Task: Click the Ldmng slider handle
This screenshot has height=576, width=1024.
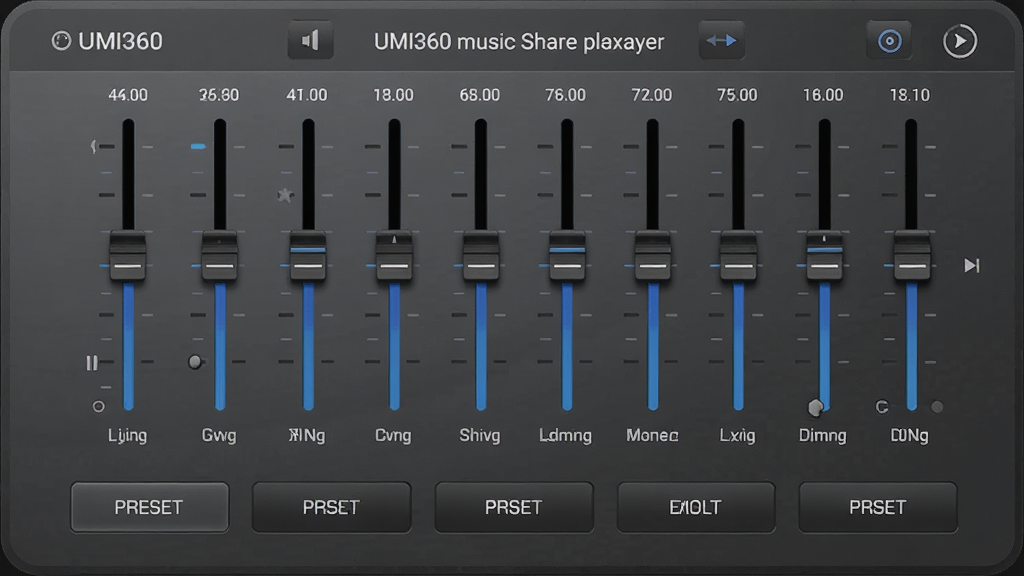Action: coord(567,256)
